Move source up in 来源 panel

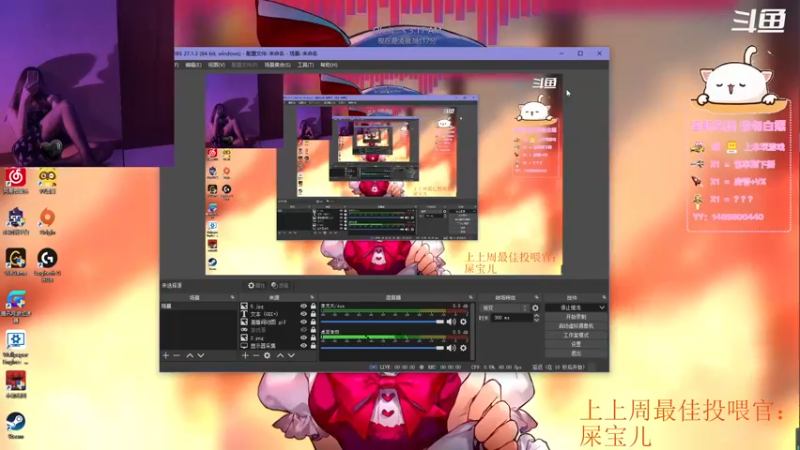tap(280, 355)
